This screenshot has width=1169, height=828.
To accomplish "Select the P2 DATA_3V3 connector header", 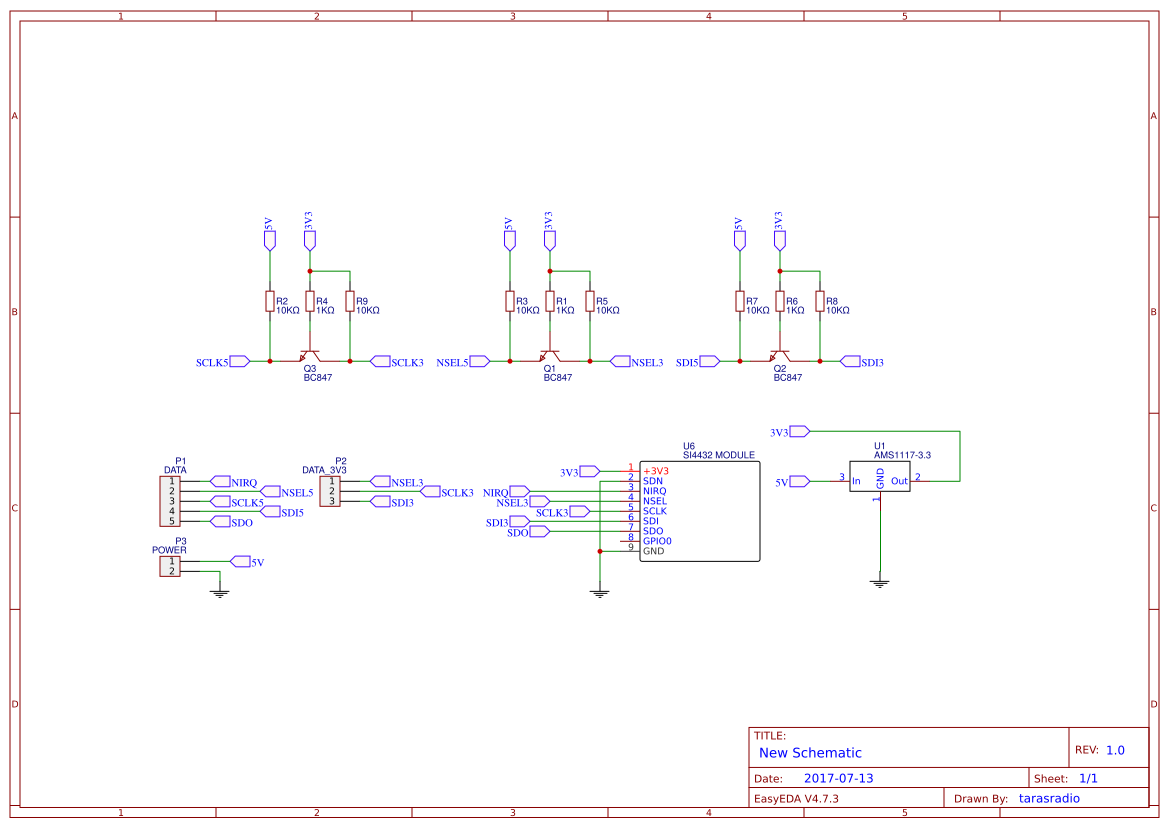I will coord(330,492).
